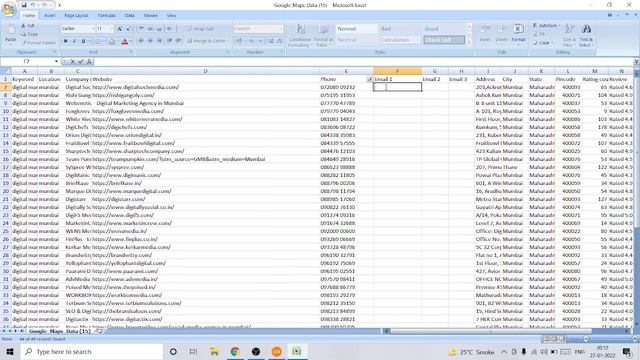
Task: Activate Format Painter
Action: pos(38,42)
